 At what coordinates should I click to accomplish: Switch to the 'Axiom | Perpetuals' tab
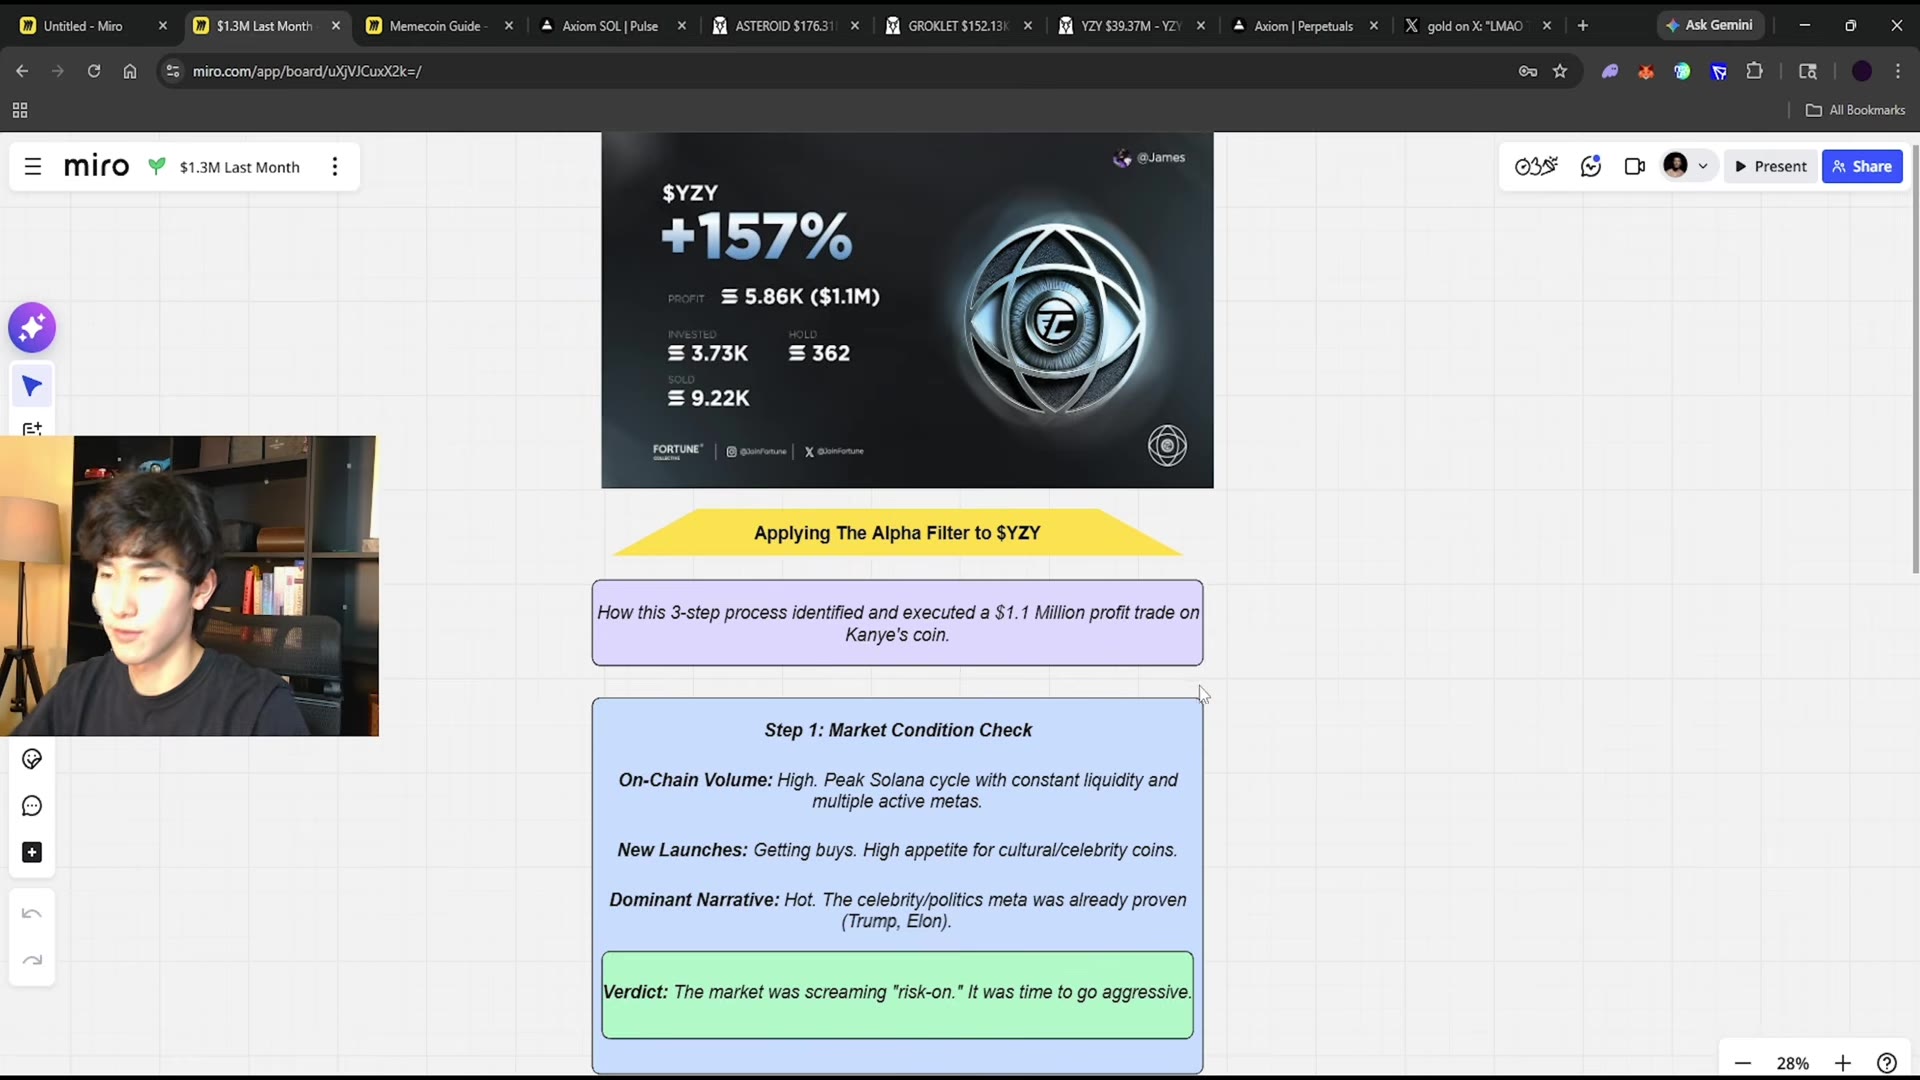tap(1303, 26)
